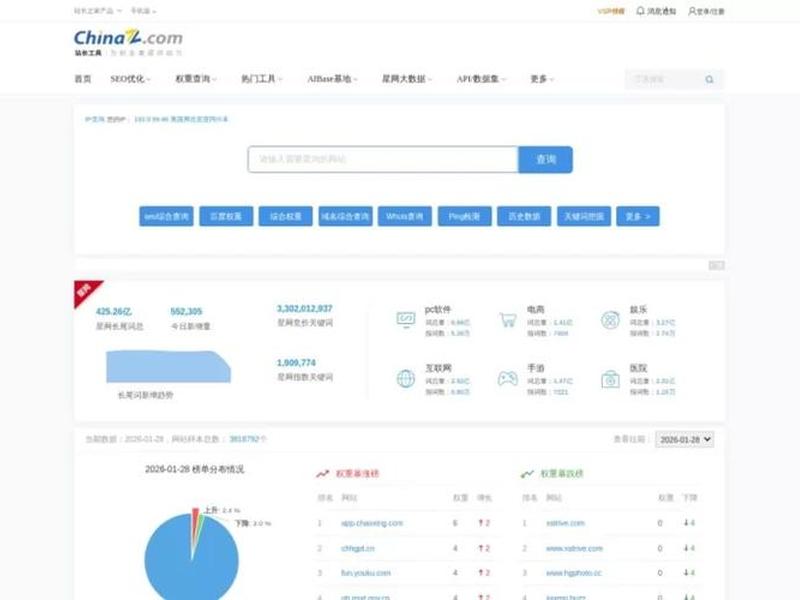
Task: Click the user login icon
Action: click(692, 11)
